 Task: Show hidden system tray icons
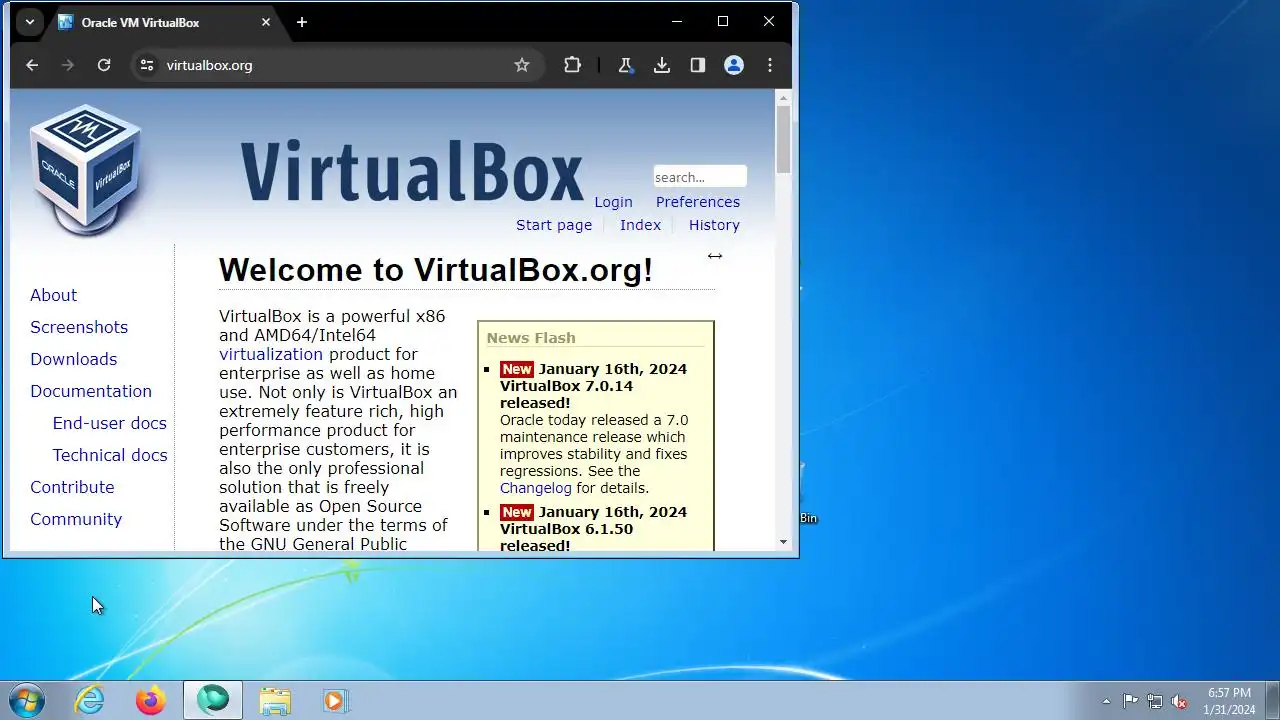pyautogui.click(x=1106, y=701)
